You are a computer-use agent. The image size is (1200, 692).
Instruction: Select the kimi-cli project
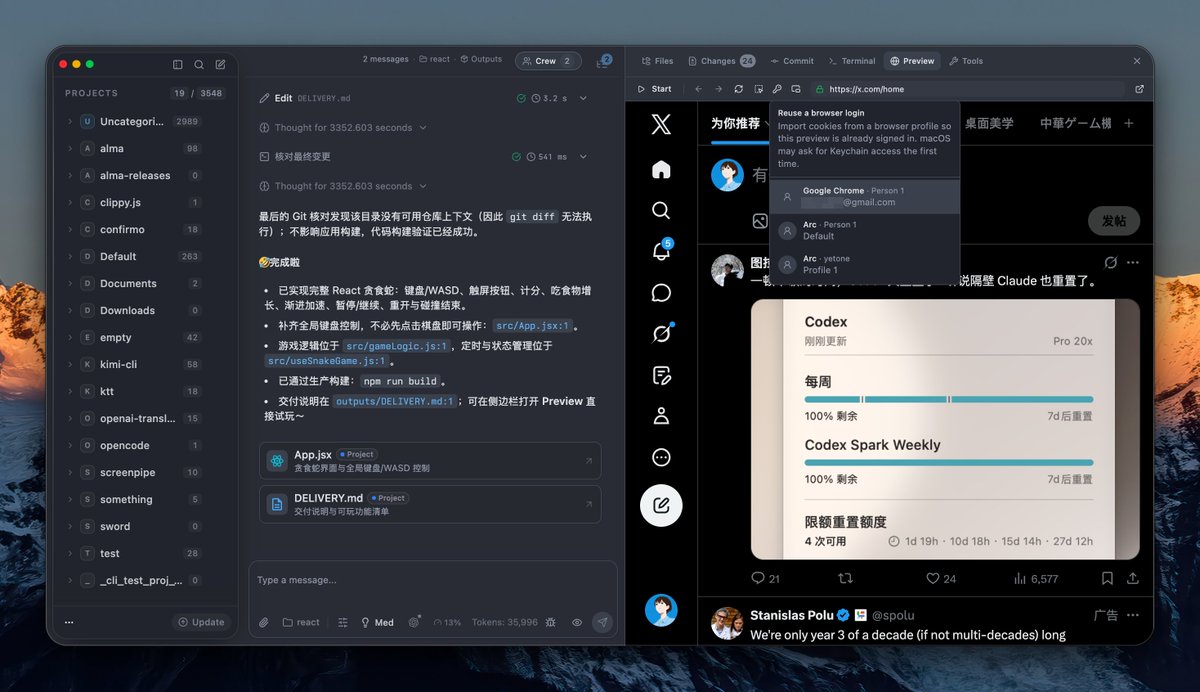135,364
